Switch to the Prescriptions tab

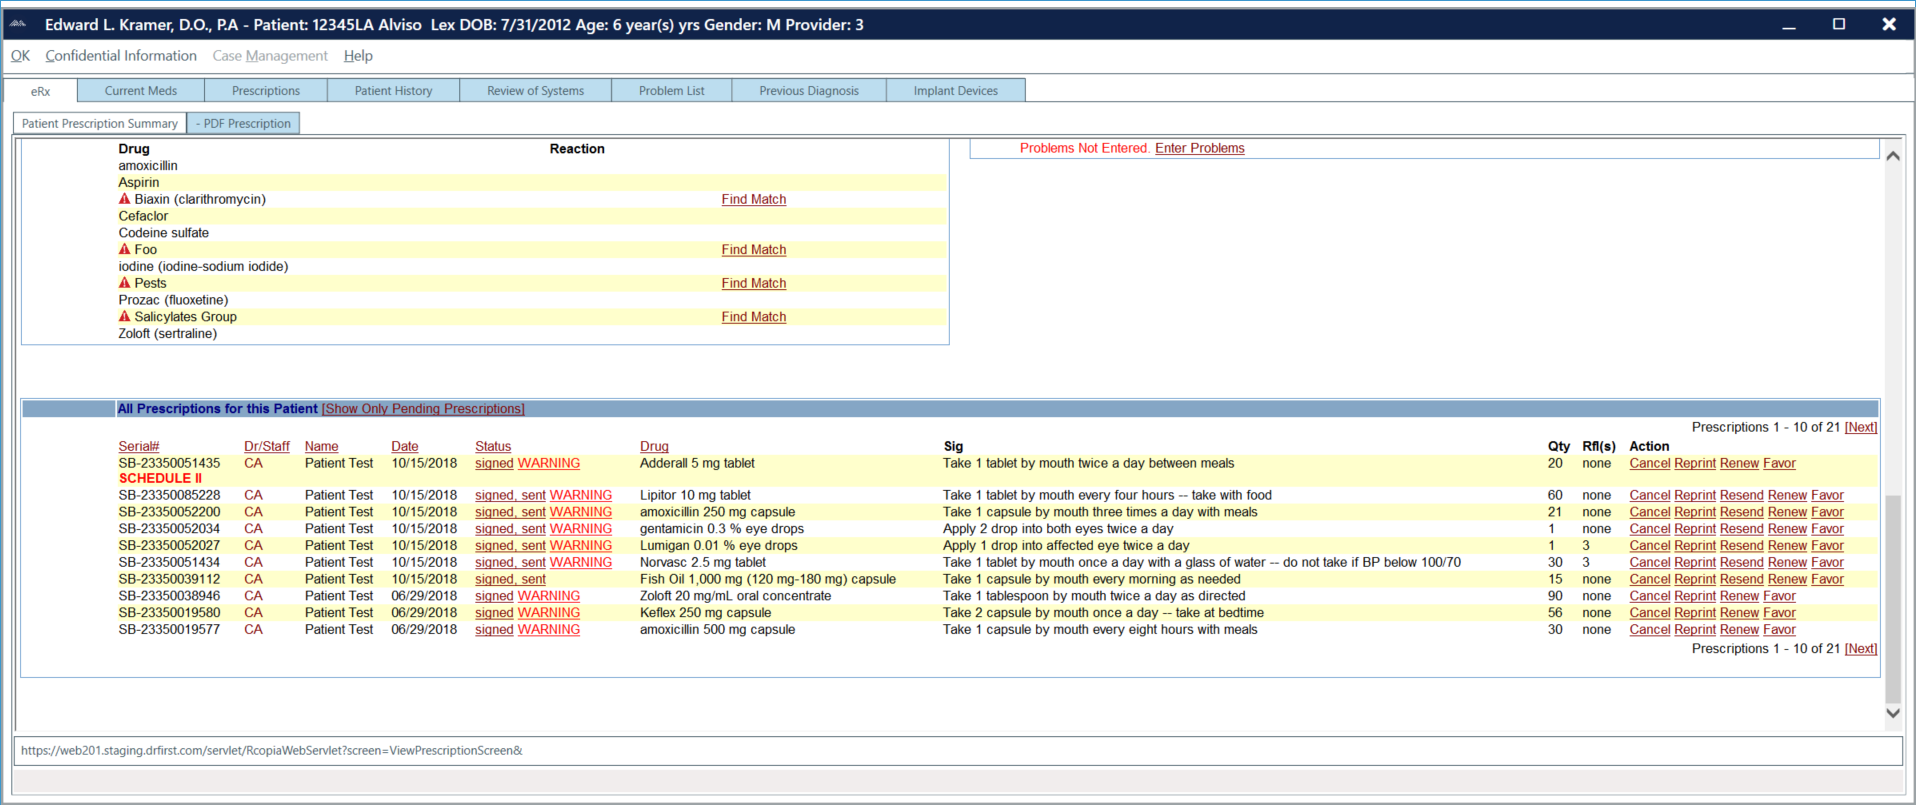point(266,91)
